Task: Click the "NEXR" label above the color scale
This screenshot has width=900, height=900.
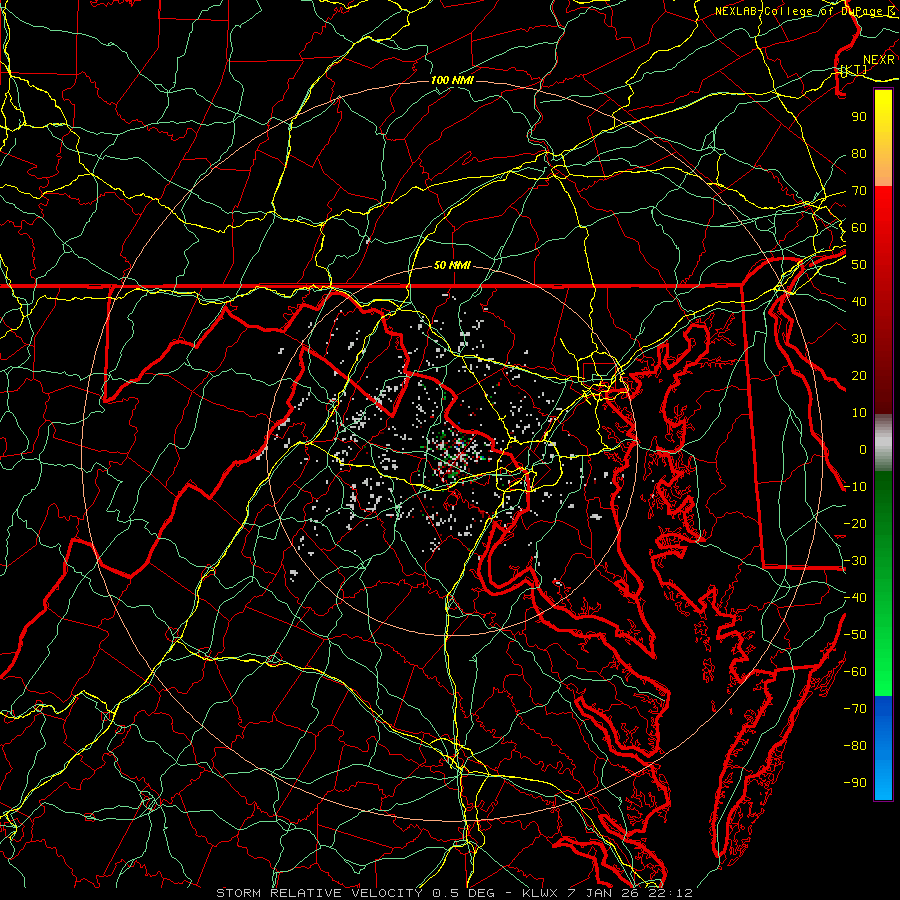Action: [878, 60]
